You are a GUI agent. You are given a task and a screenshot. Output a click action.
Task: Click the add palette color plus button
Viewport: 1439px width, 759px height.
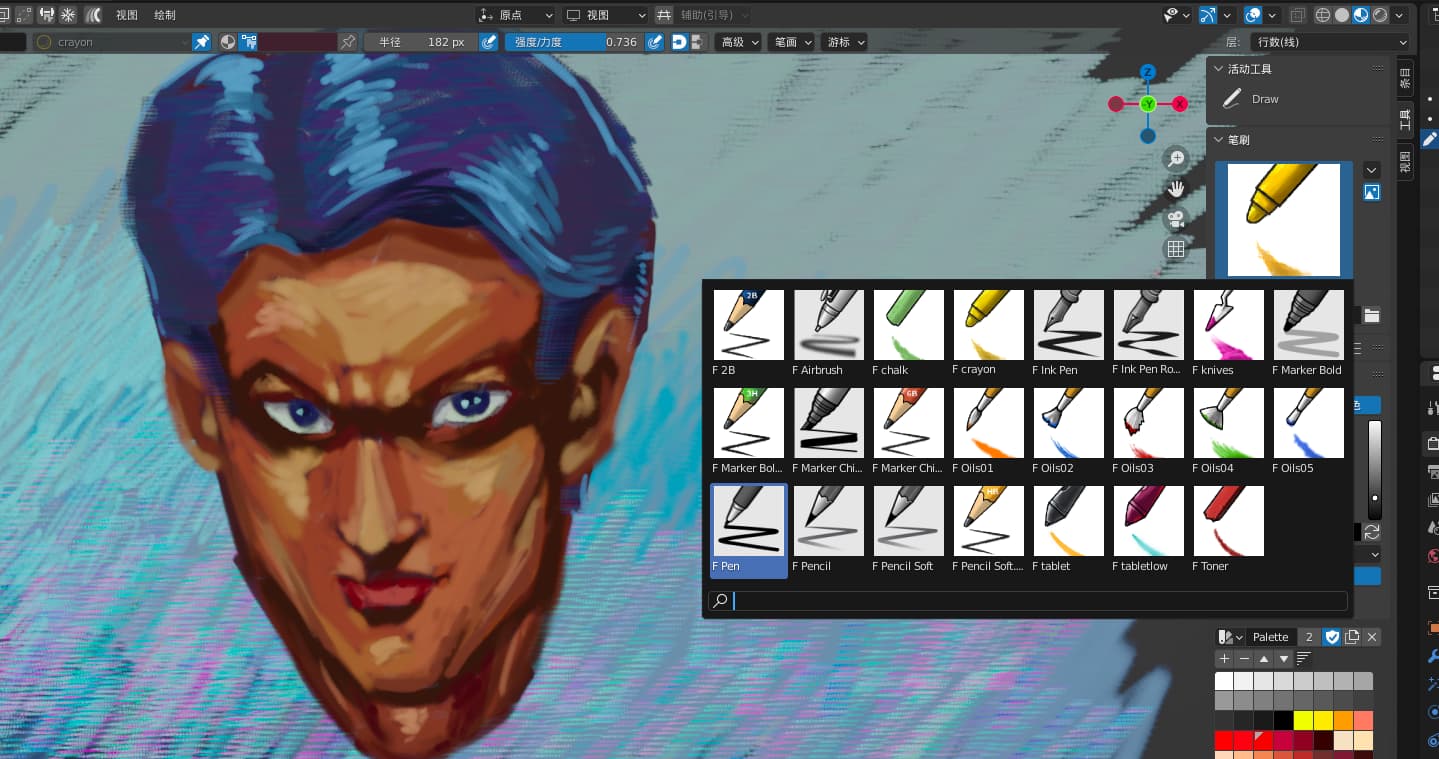point(1224,659)
